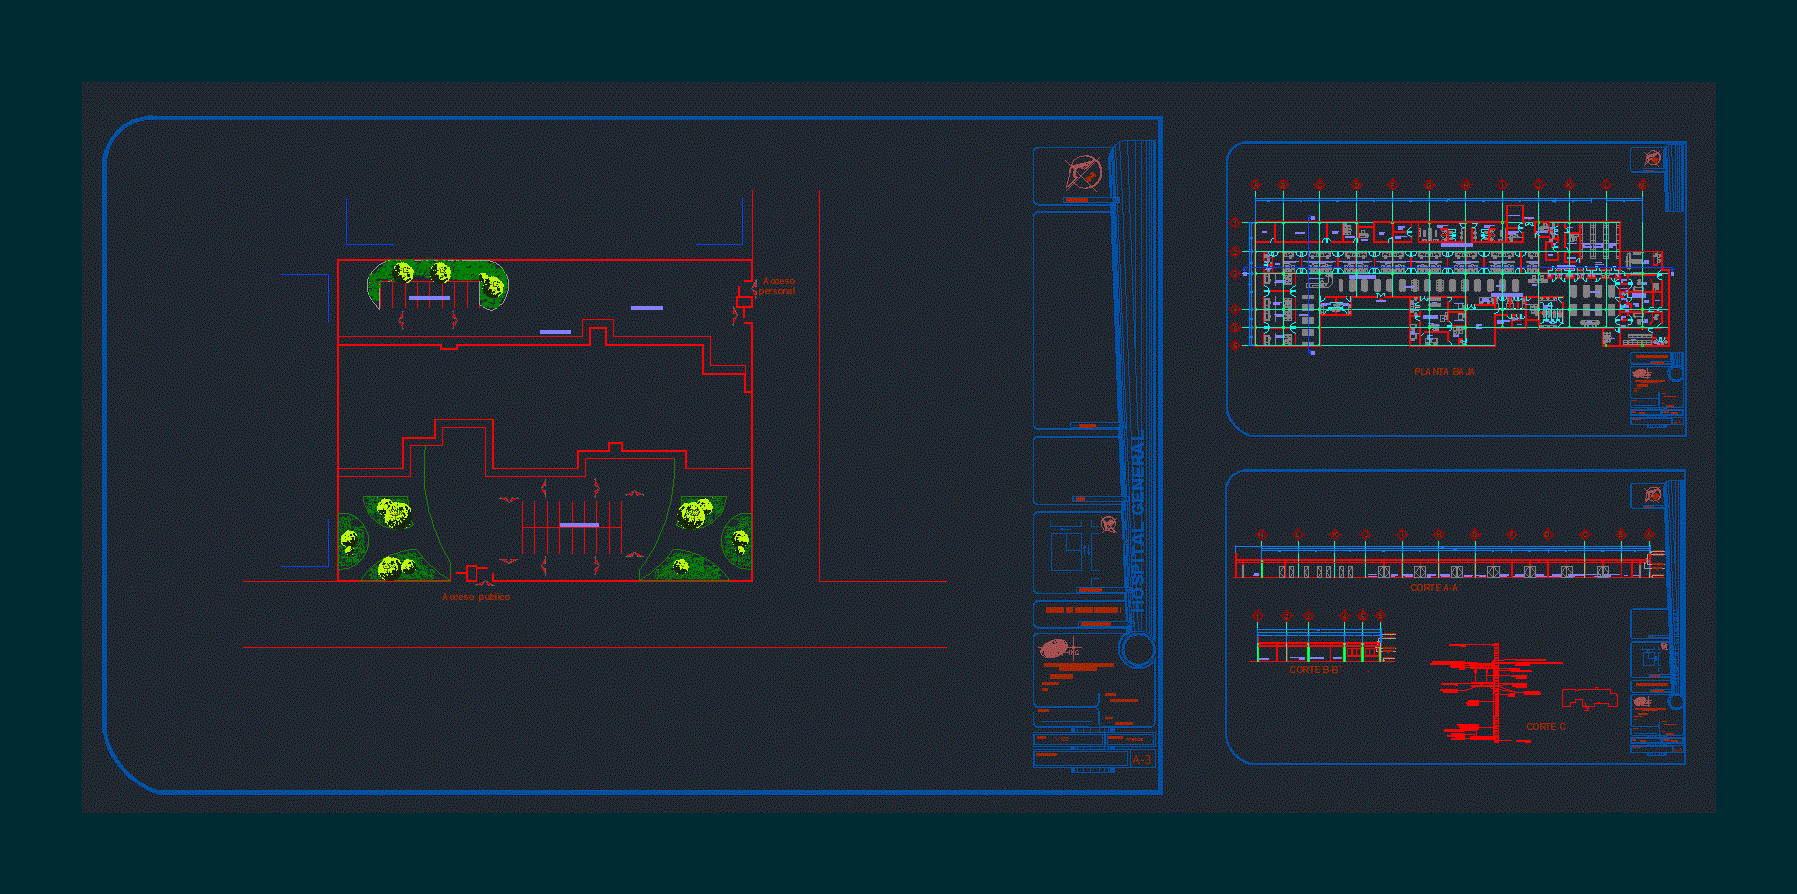Click the "CORTE B-B'" section title
The height and width of the screenshot is (894, 1797).
point(1314,670)
